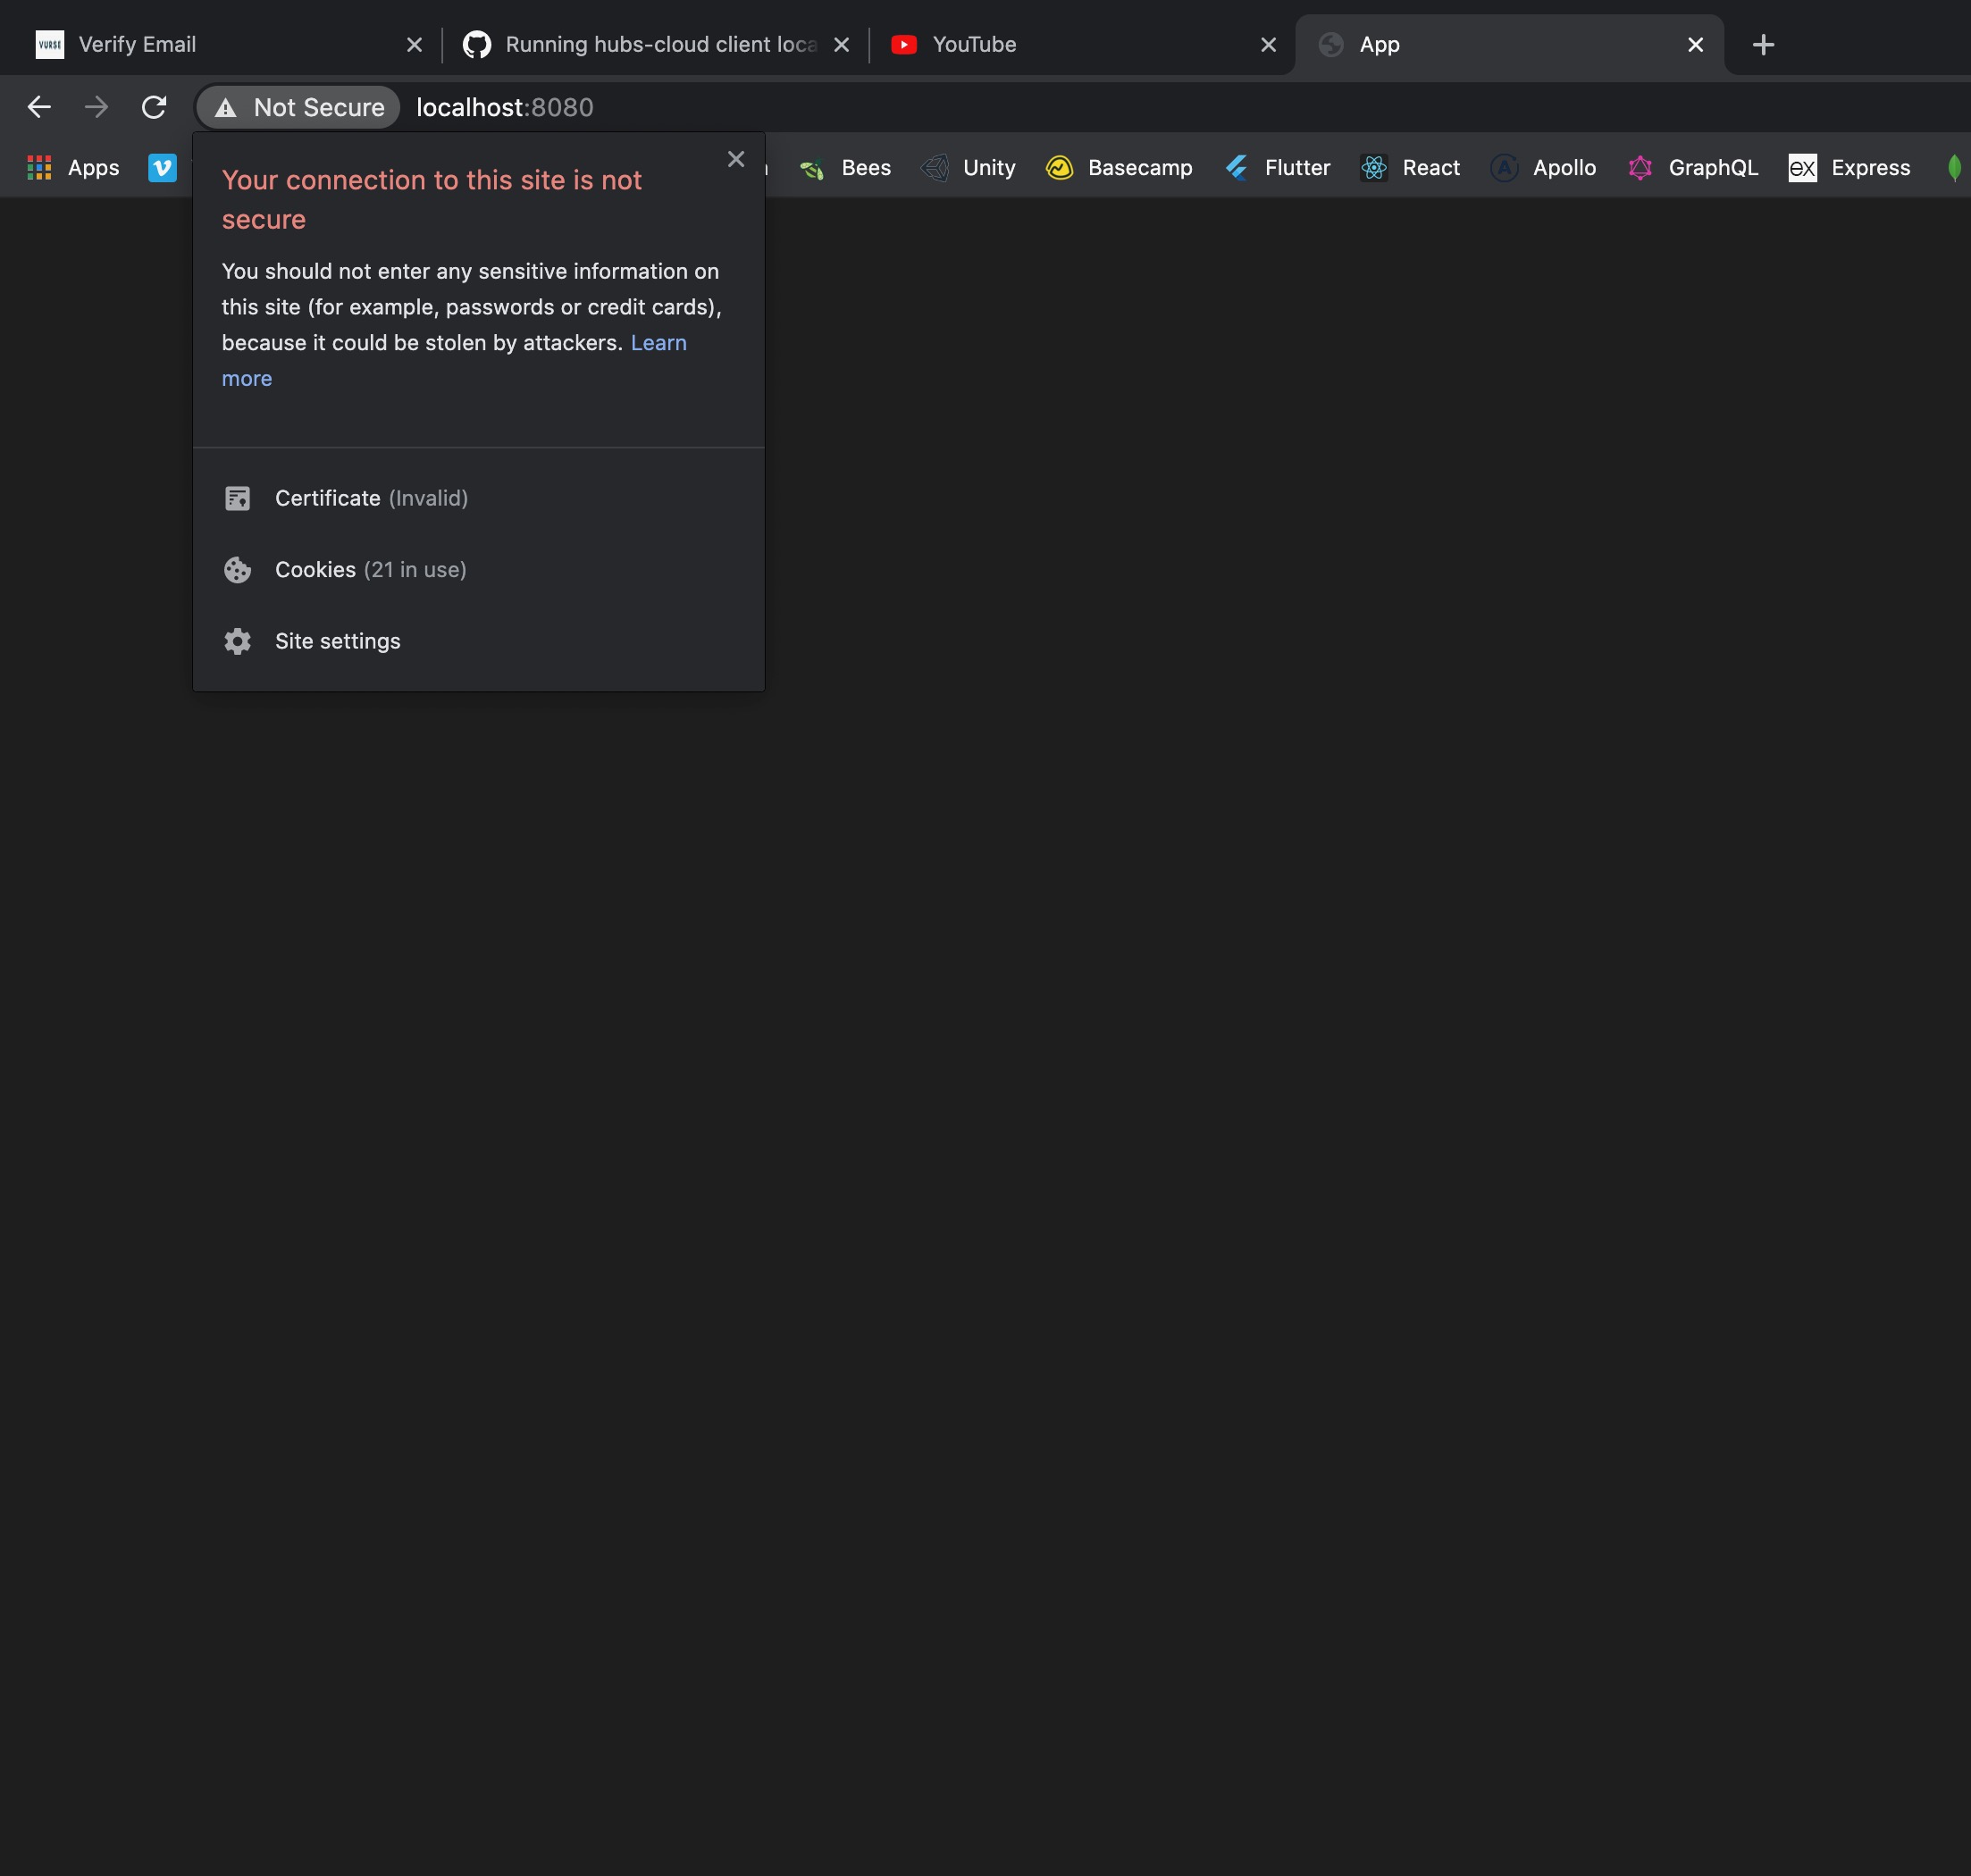Go back with the back arrow
The image size is (1971, 1876).
pyautogui.click(x=39, y=107)
